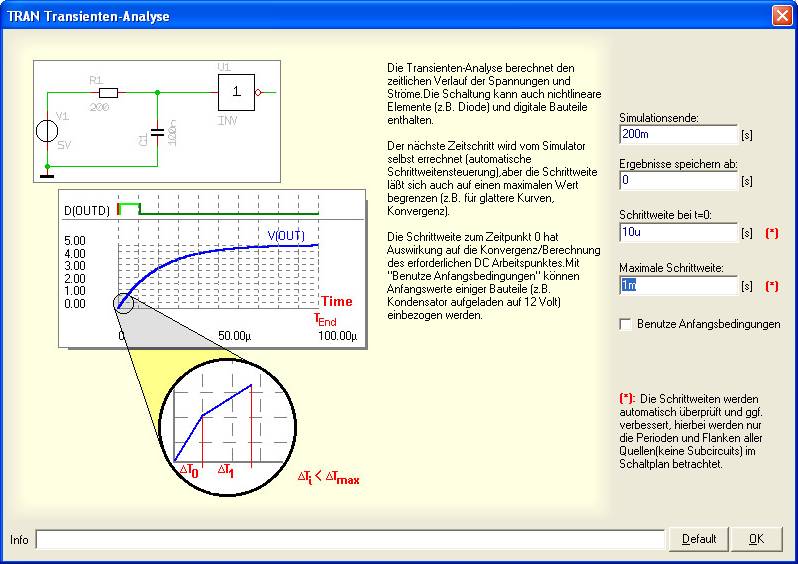The height and width of the screenshot is (564, 798).
Task: Click the inverter U1 symbol in schematic
Action: (236, 92)
